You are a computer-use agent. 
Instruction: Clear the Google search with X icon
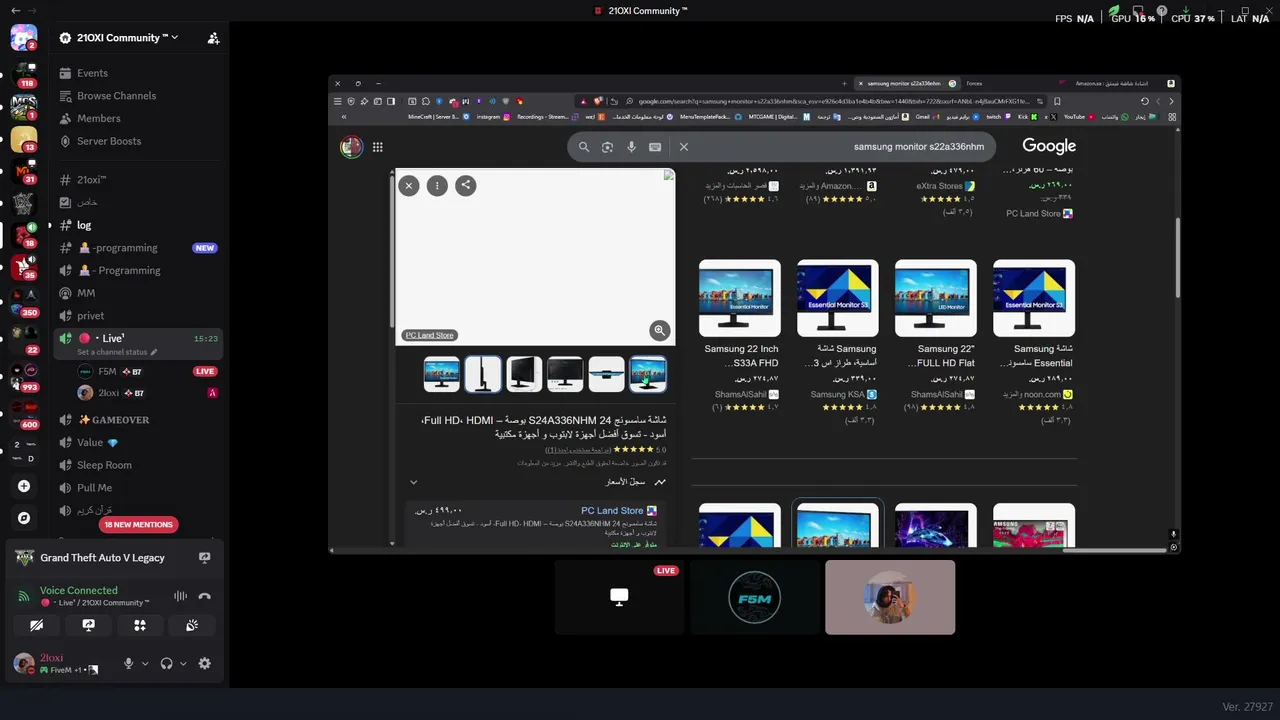[x=684, y=147]
